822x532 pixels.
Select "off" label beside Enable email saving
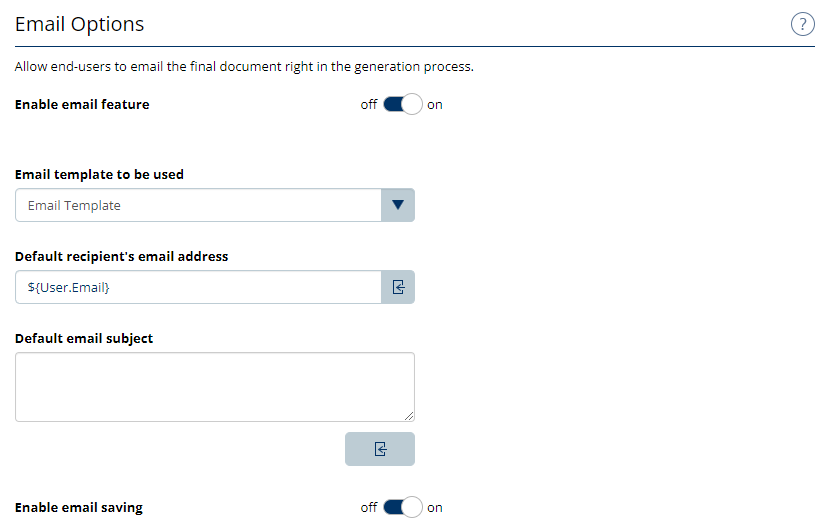[x=369, y=507]
